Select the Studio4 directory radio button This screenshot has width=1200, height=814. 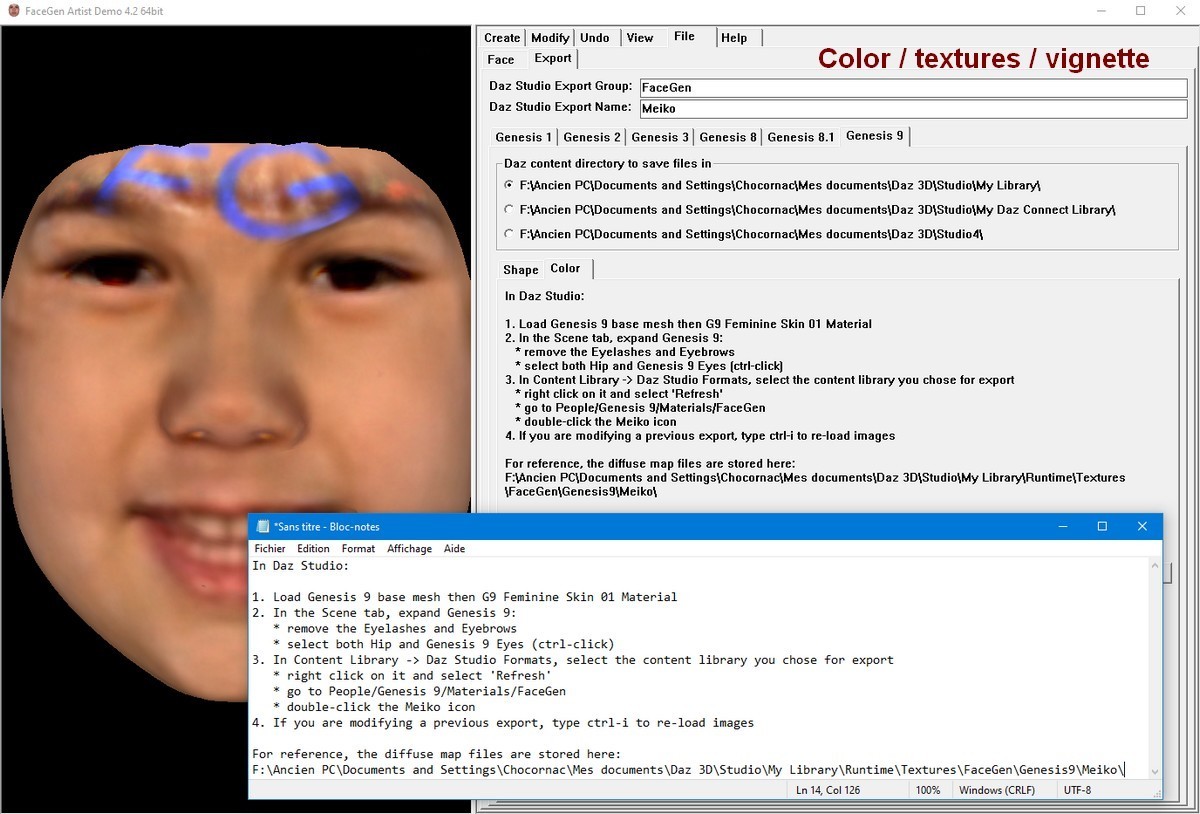[x=510, y=233]
